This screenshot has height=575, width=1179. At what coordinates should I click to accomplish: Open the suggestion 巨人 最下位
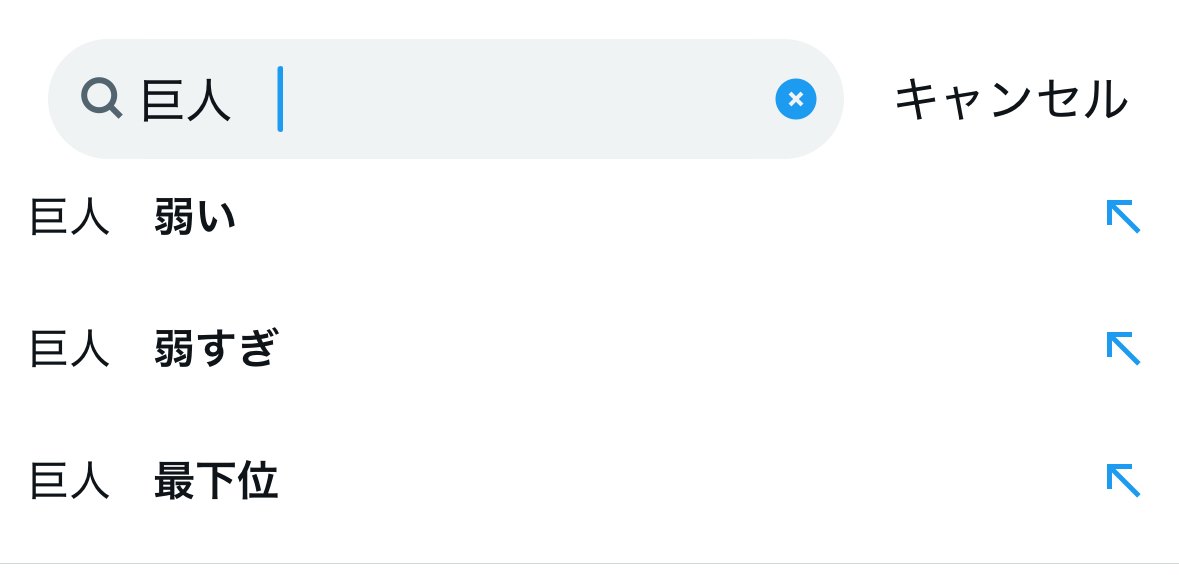590,480
